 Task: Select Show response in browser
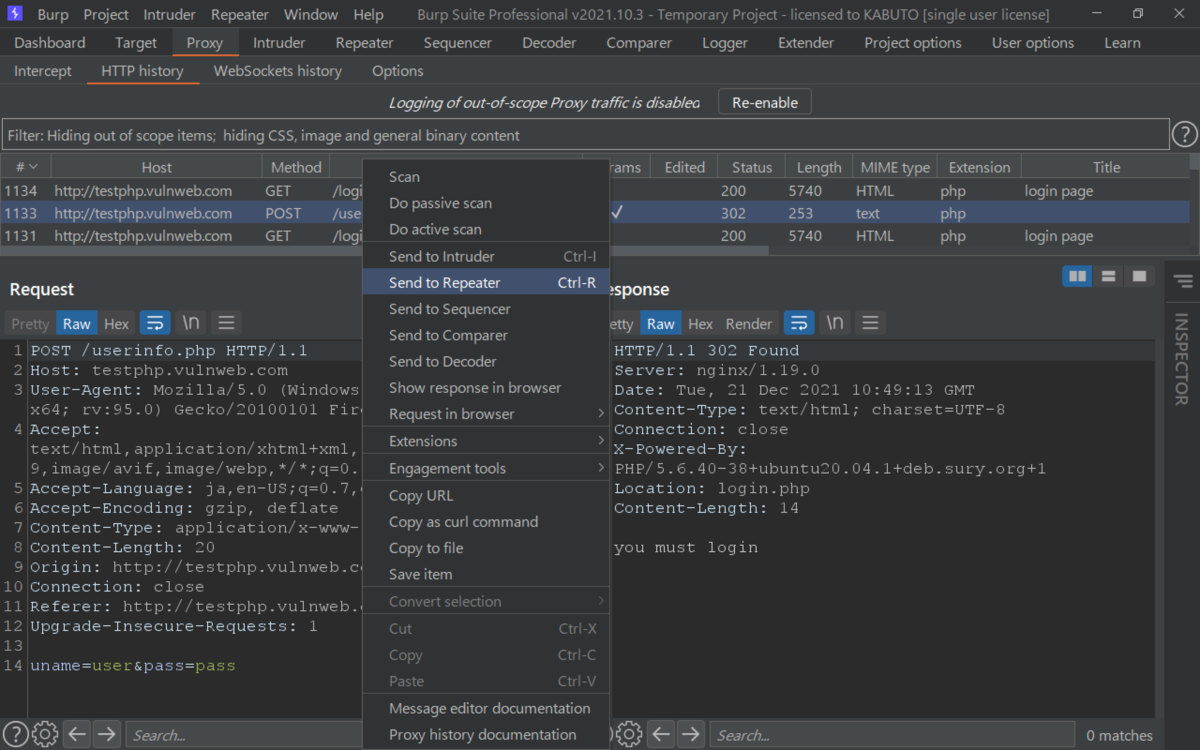point(486,387)
